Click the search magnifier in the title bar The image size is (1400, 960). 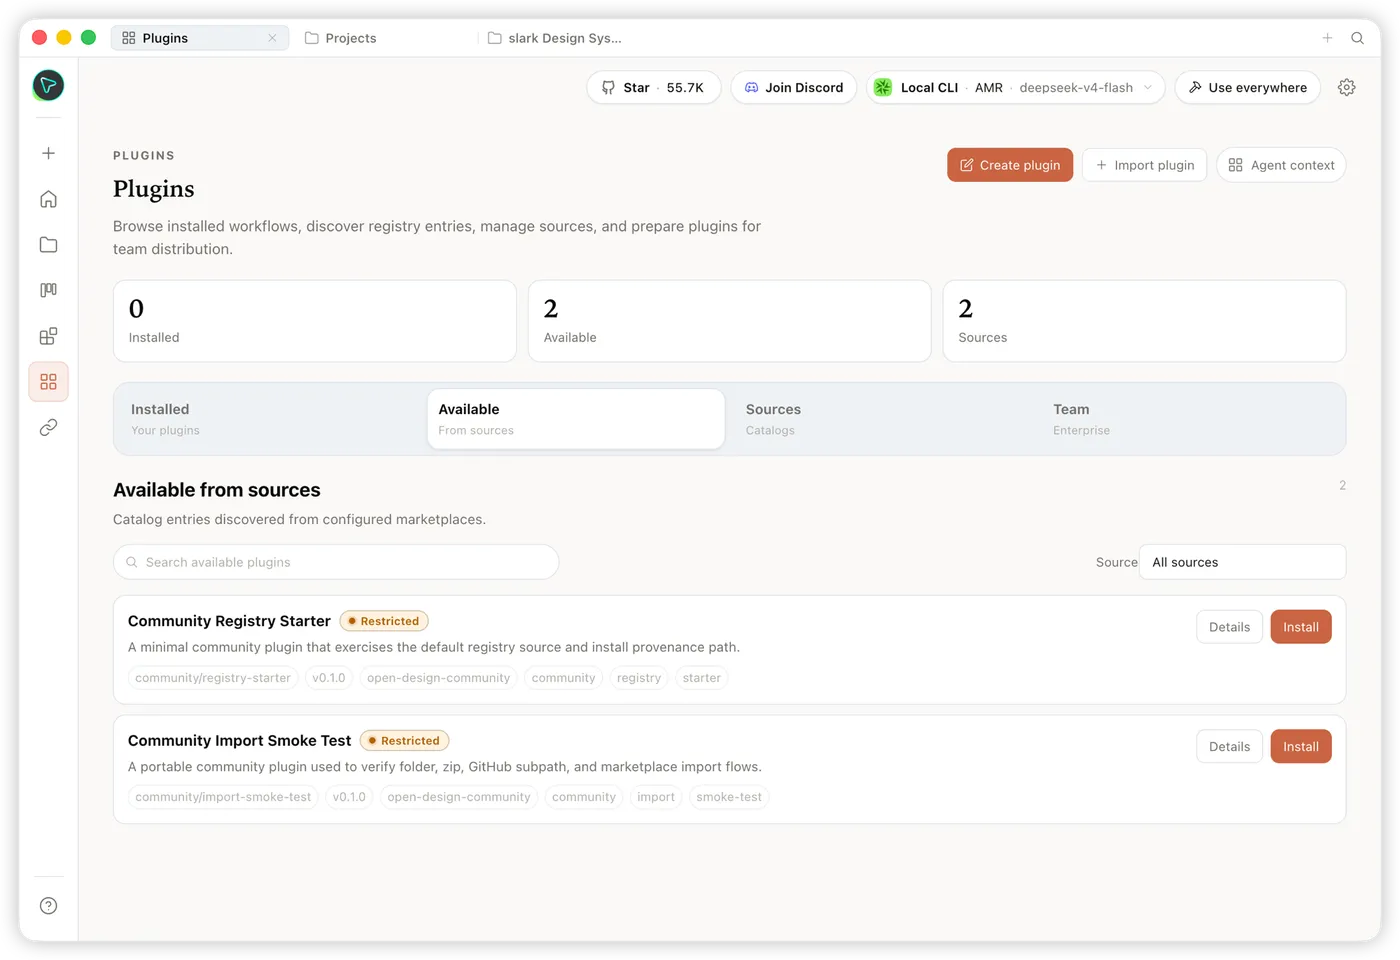pyautogui.click(x=1357, y=38)
